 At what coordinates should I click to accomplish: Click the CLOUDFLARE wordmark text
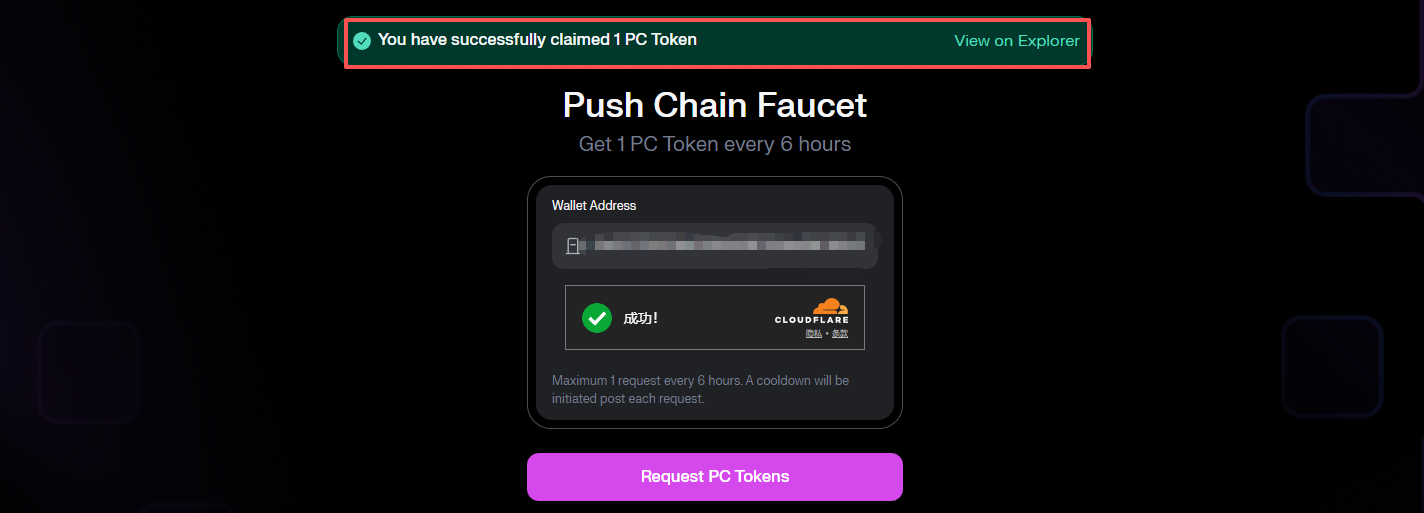(x=811, y=320)
